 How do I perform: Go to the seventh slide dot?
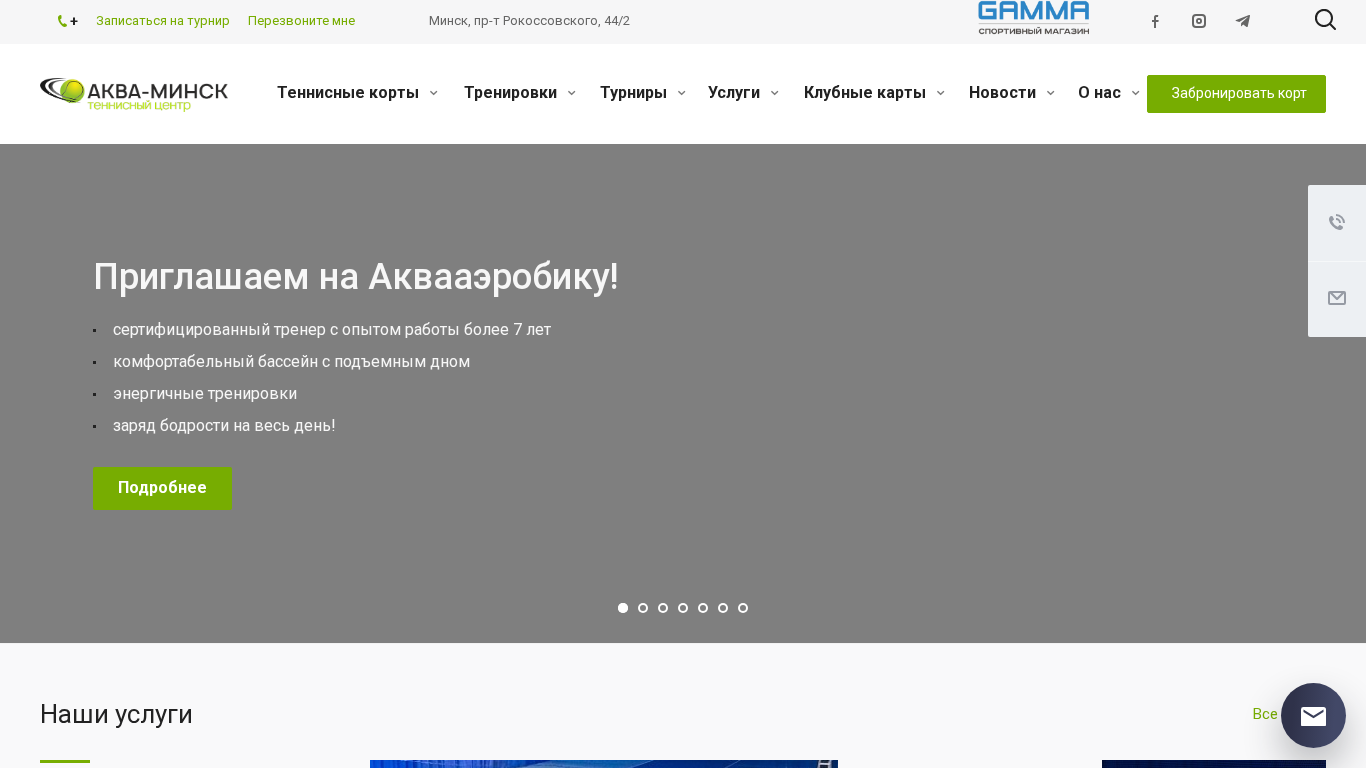(x=743, y=608)
